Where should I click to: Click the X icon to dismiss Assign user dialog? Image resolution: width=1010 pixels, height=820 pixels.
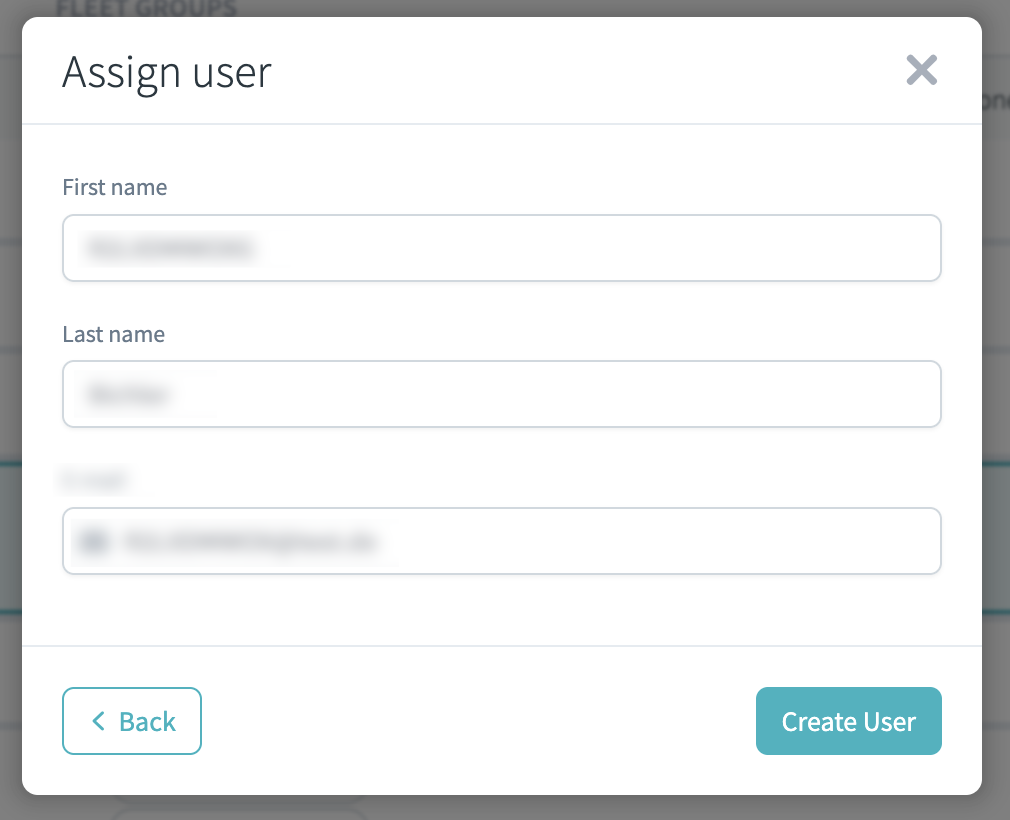tap(921, 70)
